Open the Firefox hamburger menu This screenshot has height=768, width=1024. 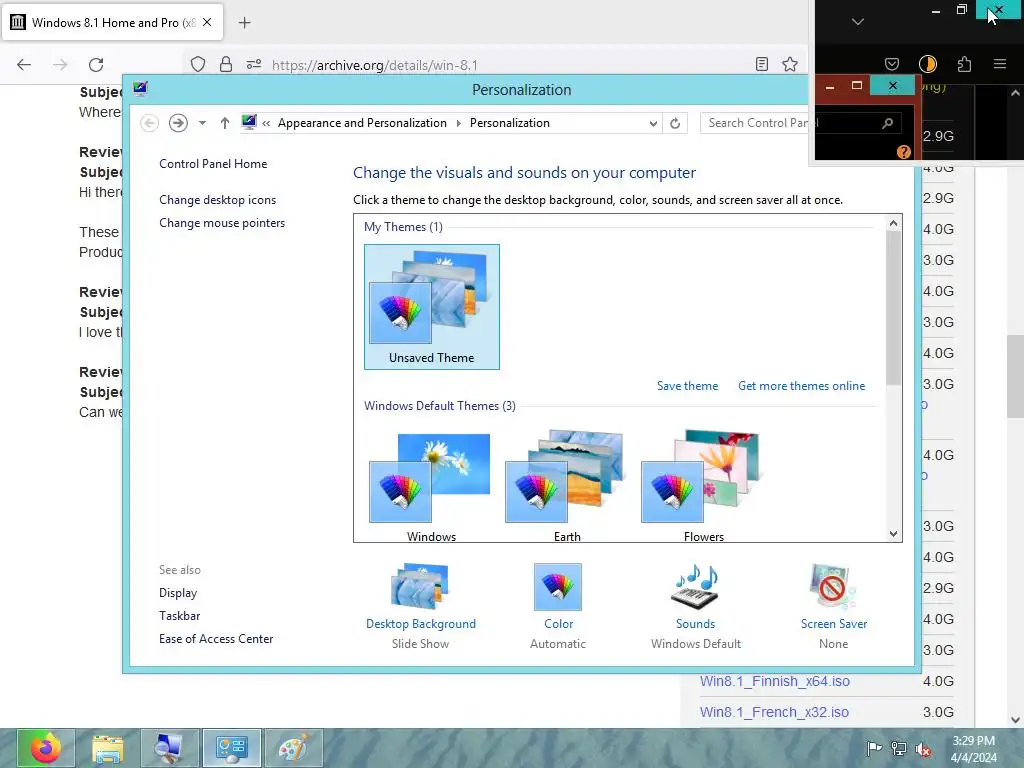click(x=1000, y=64)
